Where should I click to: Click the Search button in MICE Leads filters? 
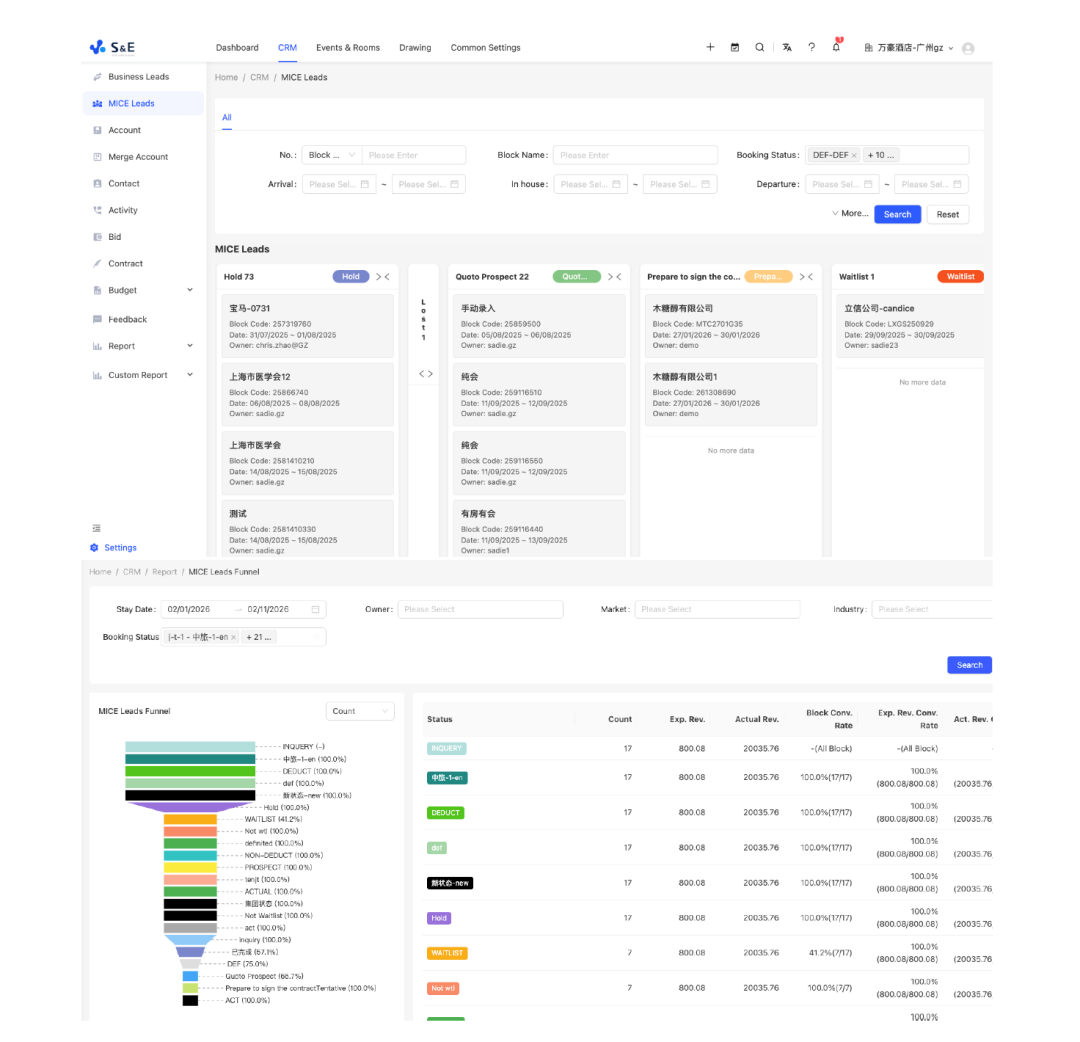897,214
